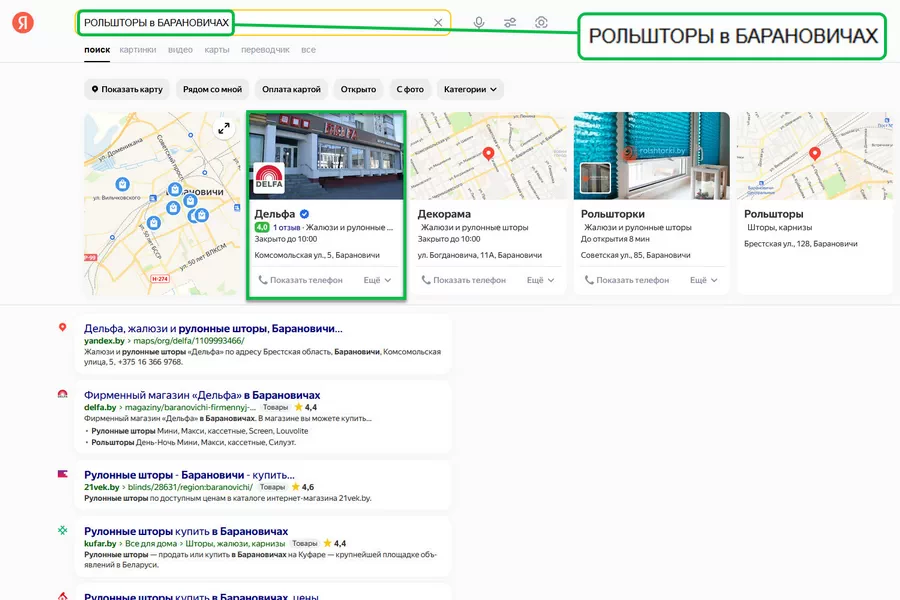Click the Барановичи map thumbnail
The image size is (900, 600).
click(x=162, y=203)
